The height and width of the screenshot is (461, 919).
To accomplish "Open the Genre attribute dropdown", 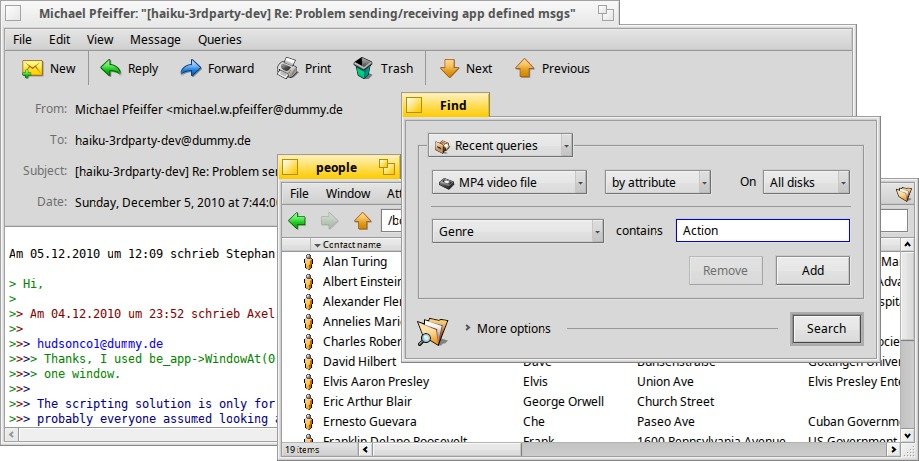I will pyautogui.click(x=518, y=231).
